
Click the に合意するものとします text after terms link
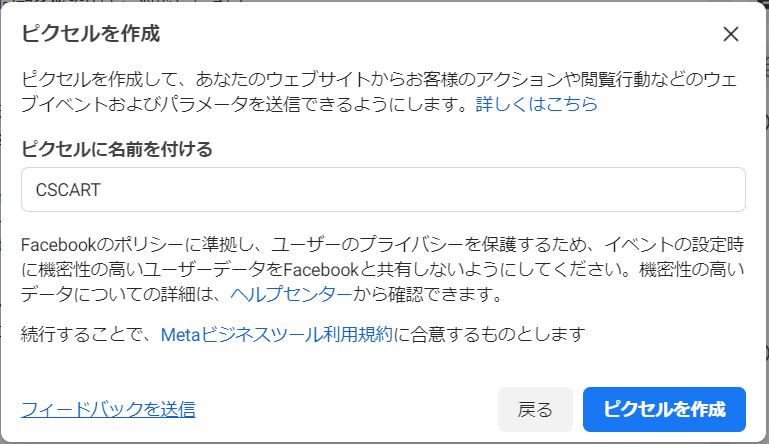488,334
